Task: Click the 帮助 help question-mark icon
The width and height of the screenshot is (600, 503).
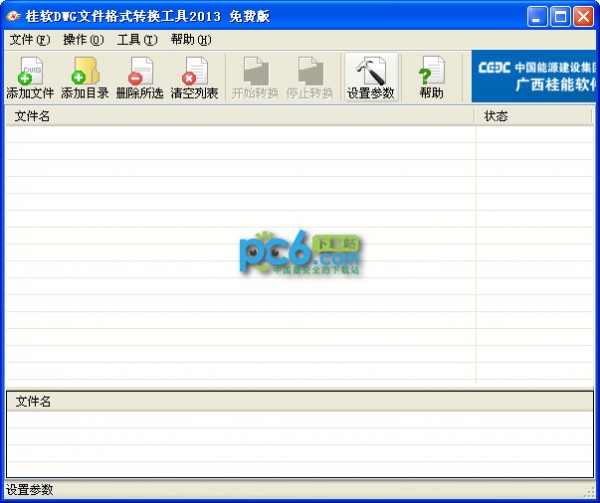Action: 432,78
